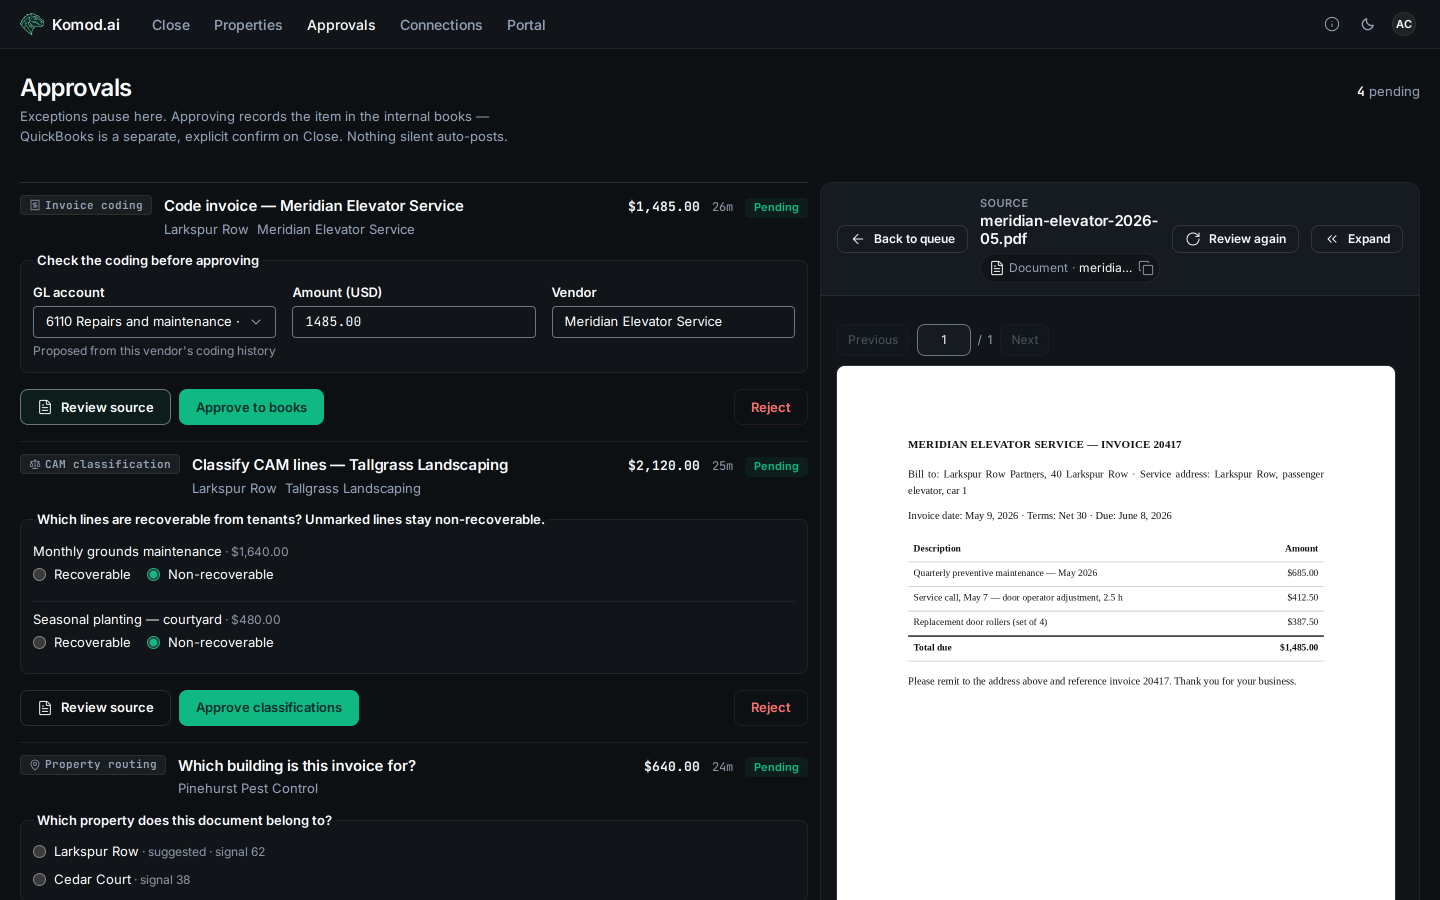Switch to Properties tab
Viewport: 1440px width, 900px height.
click(x=248, y=25)
